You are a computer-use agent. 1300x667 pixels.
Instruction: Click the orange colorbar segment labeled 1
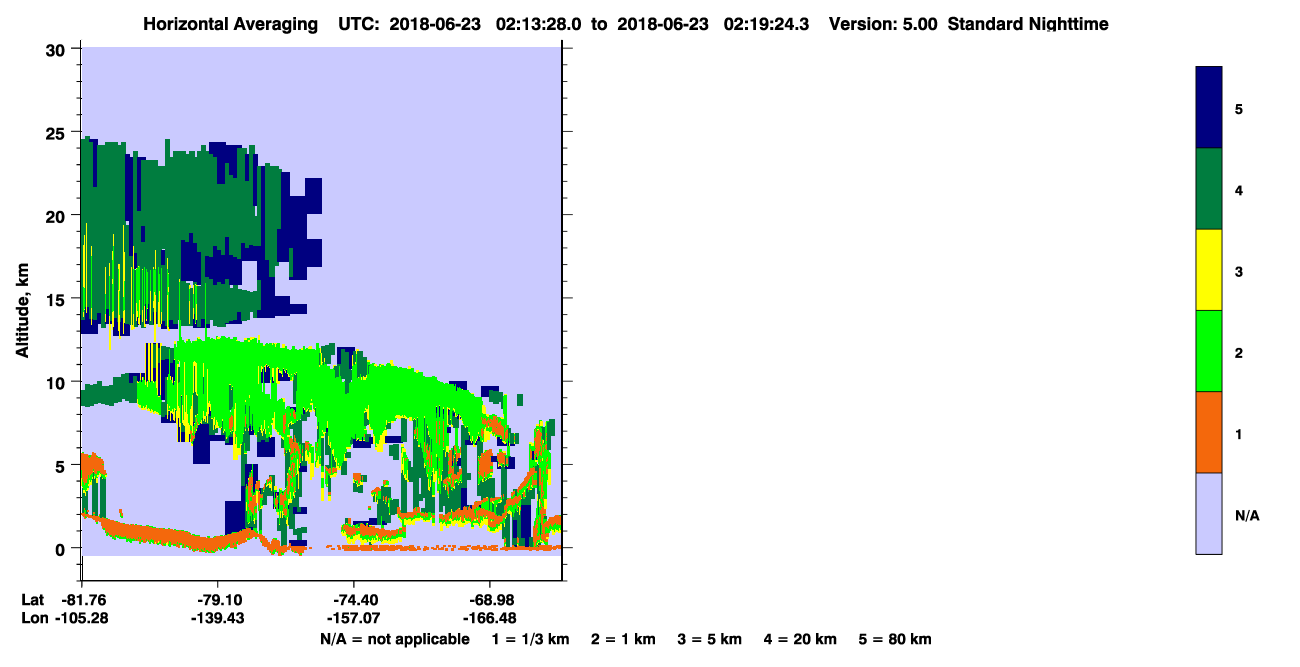[1209, 432]
